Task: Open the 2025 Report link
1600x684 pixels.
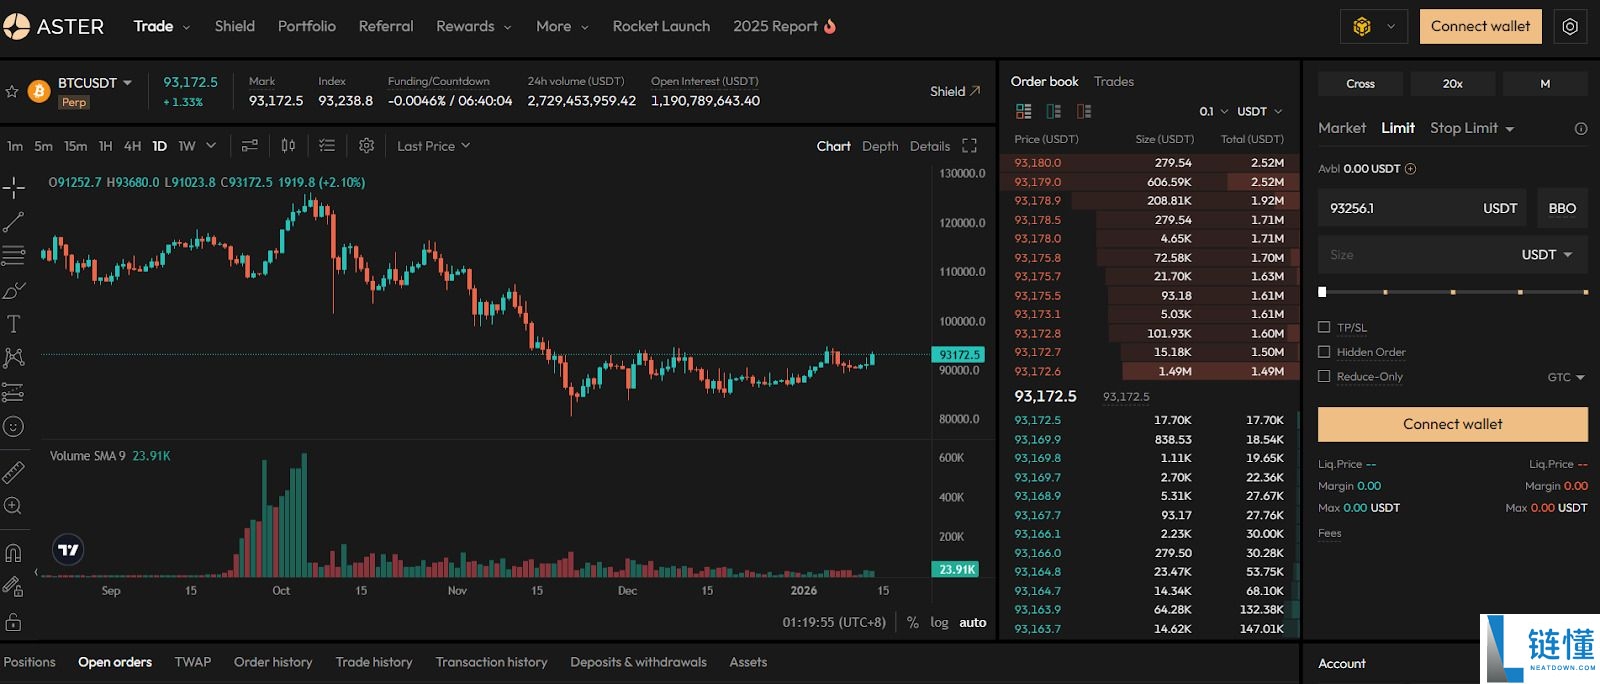Action: point(784,26)
